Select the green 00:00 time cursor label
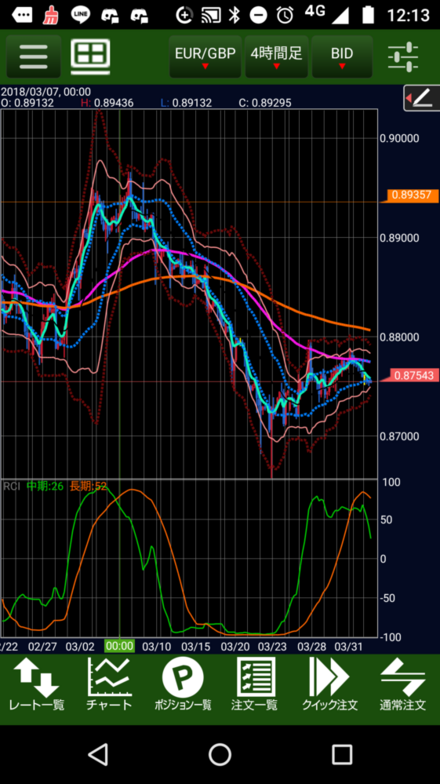This screenshot has height=784, width=440. [120, 646]
